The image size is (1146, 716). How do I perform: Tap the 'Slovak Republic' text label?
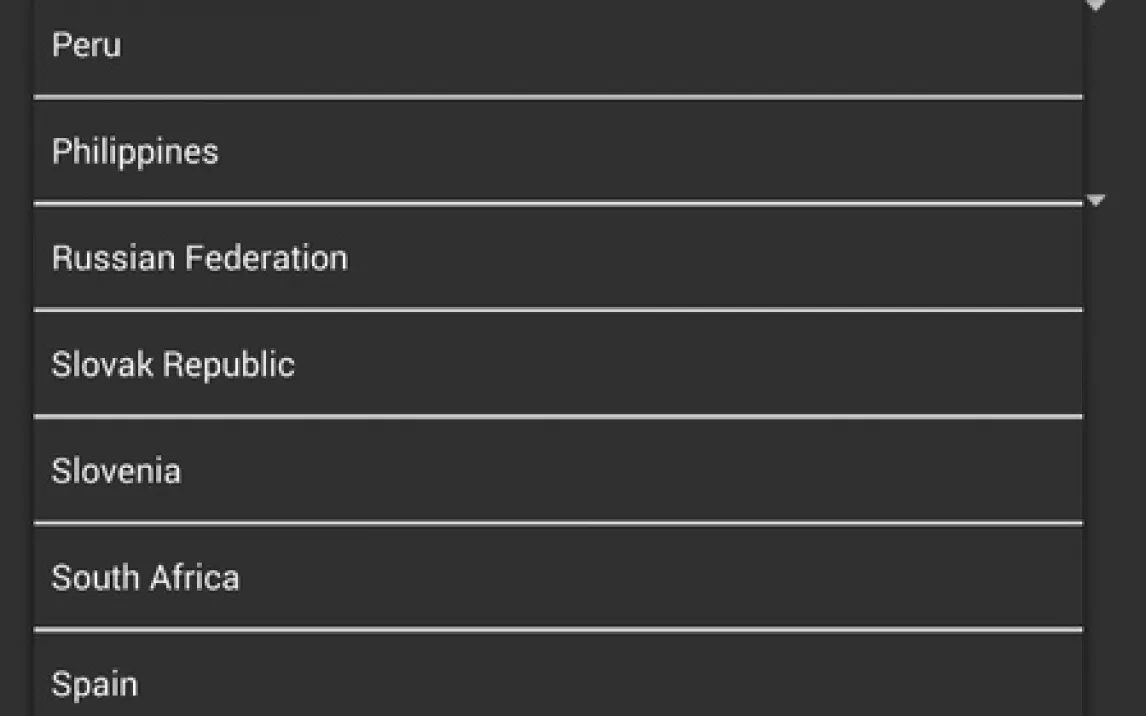click(173, 365)
